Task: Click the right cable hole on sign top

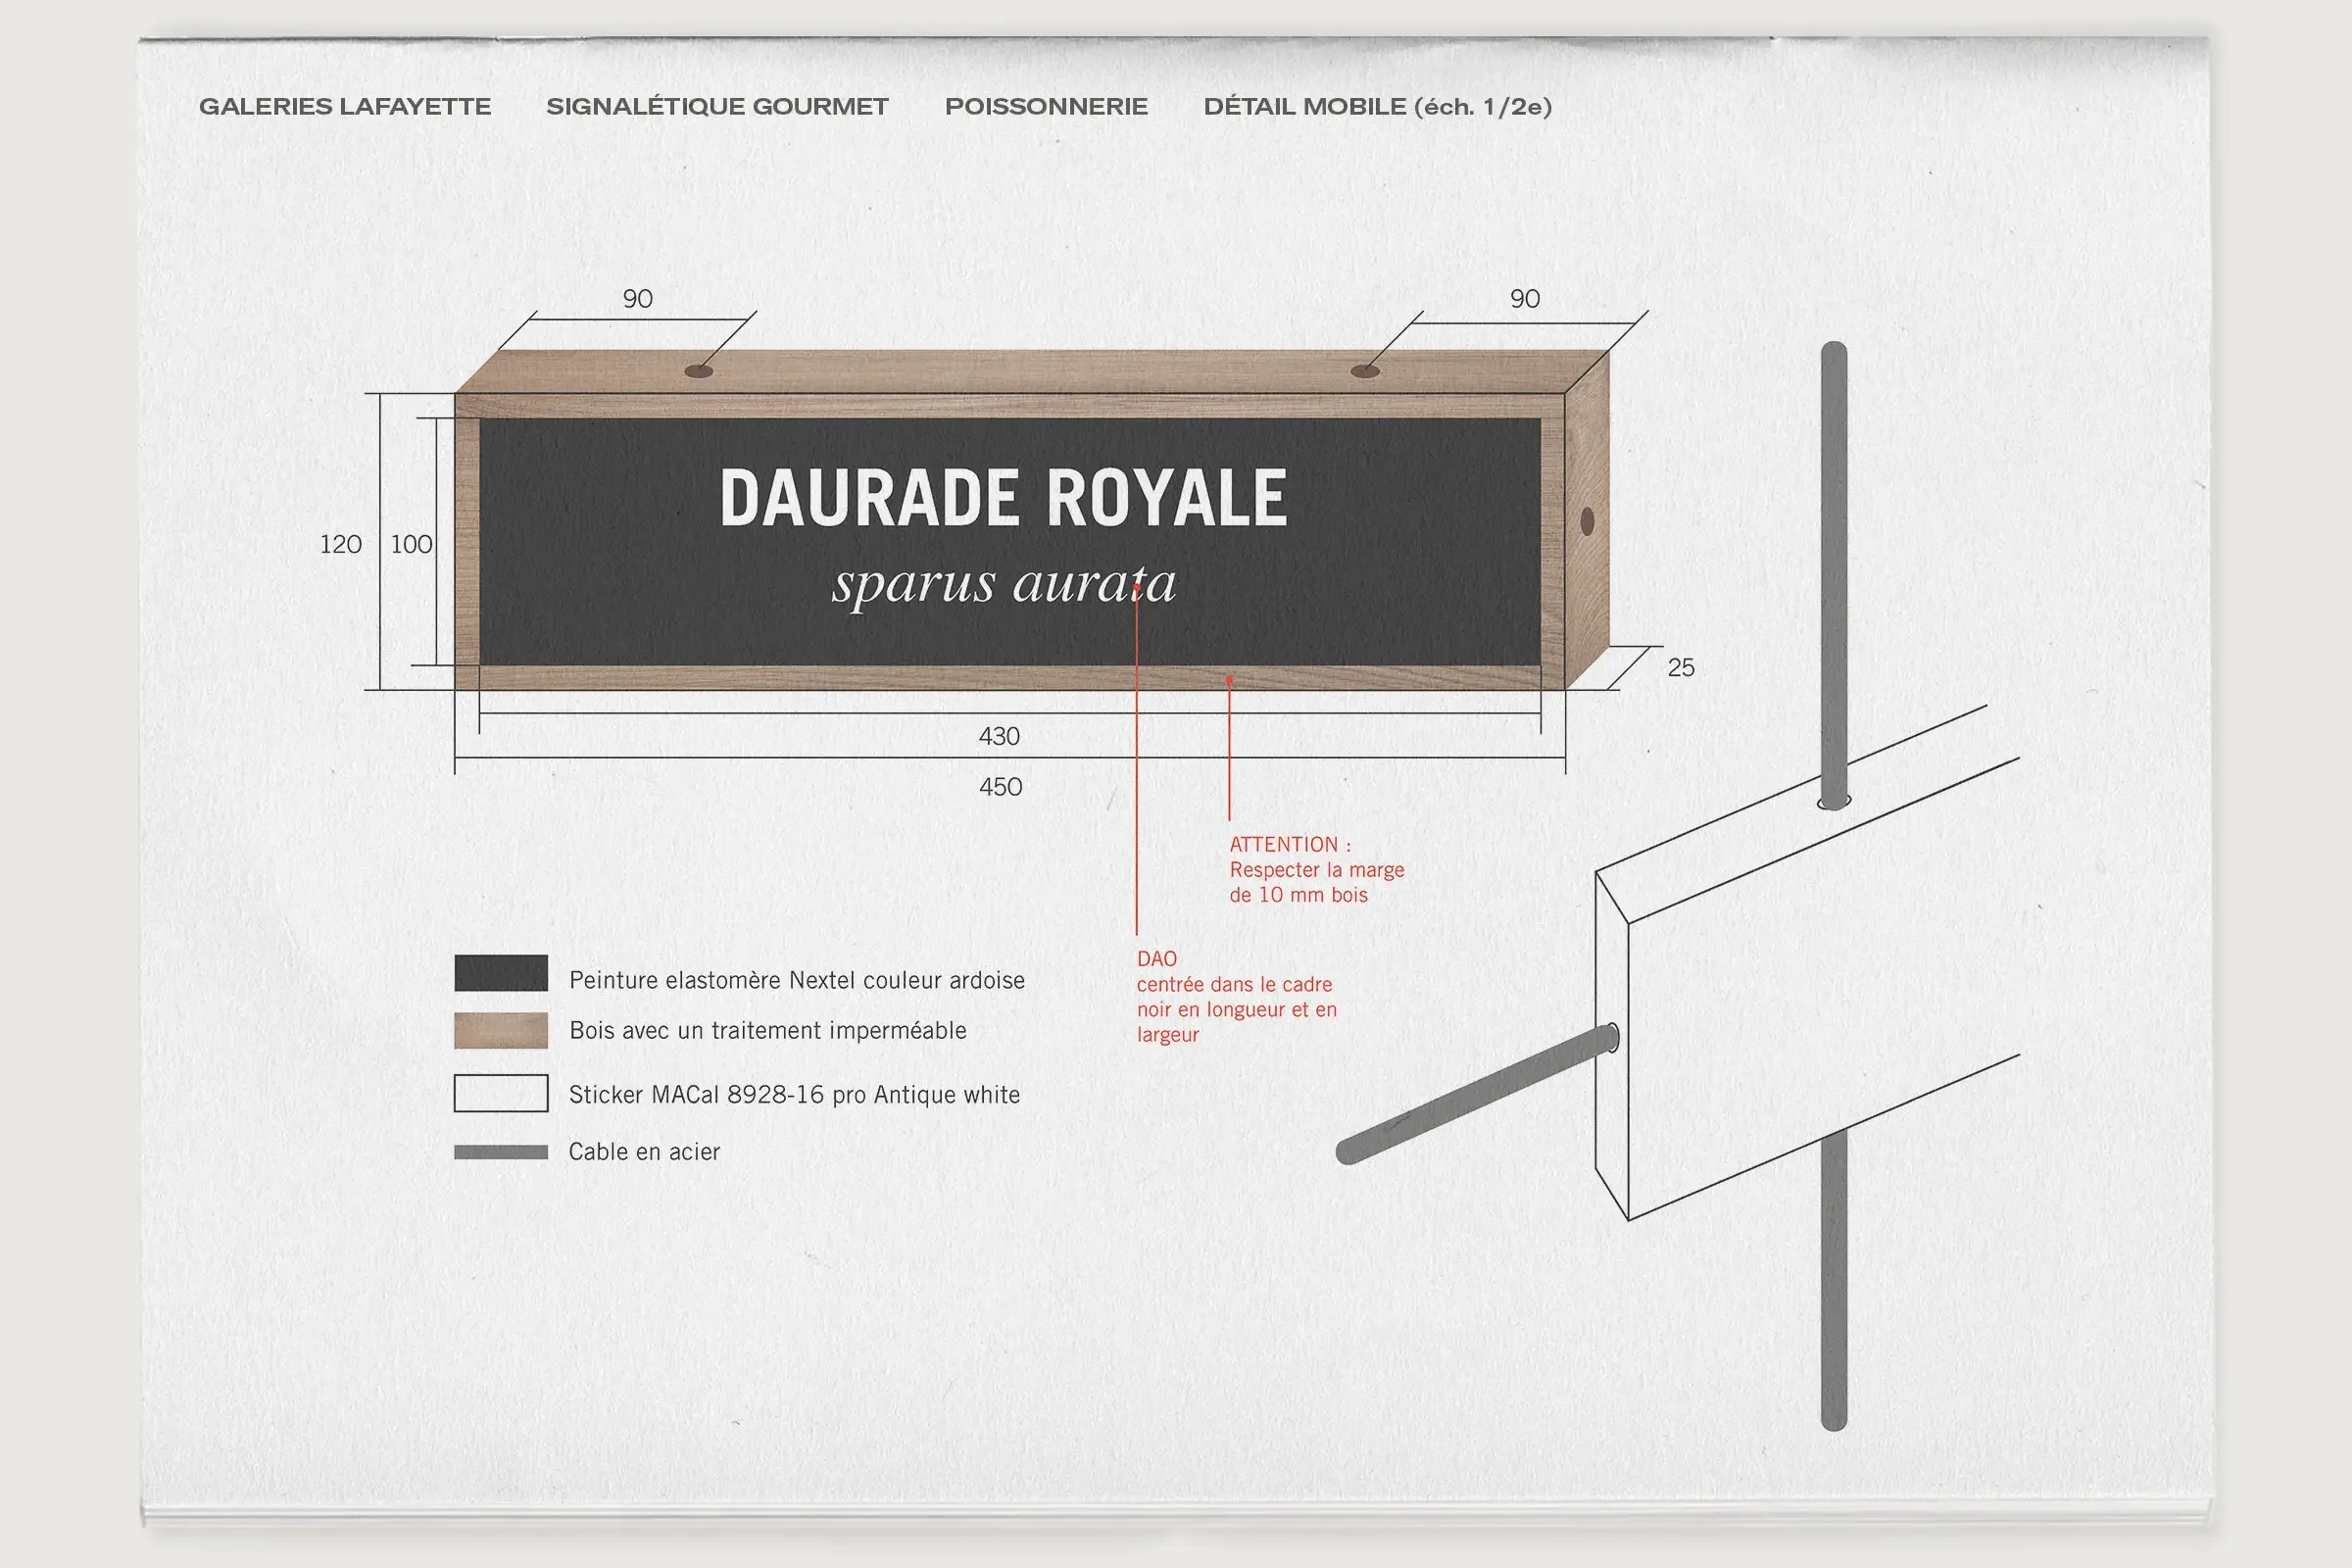Action: tap(1365, 371)
